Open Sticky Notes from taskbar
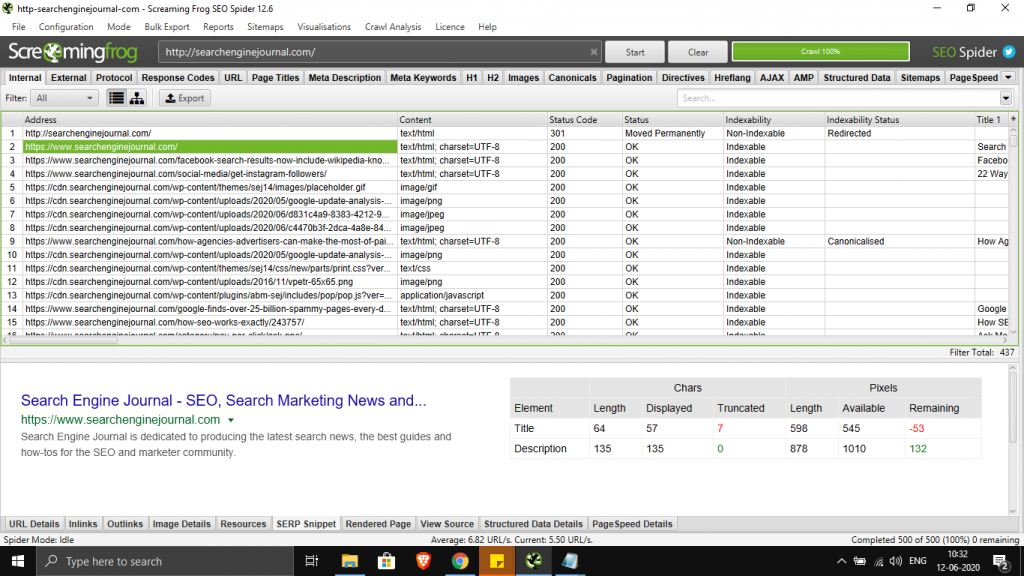 [x=497, y=561]
